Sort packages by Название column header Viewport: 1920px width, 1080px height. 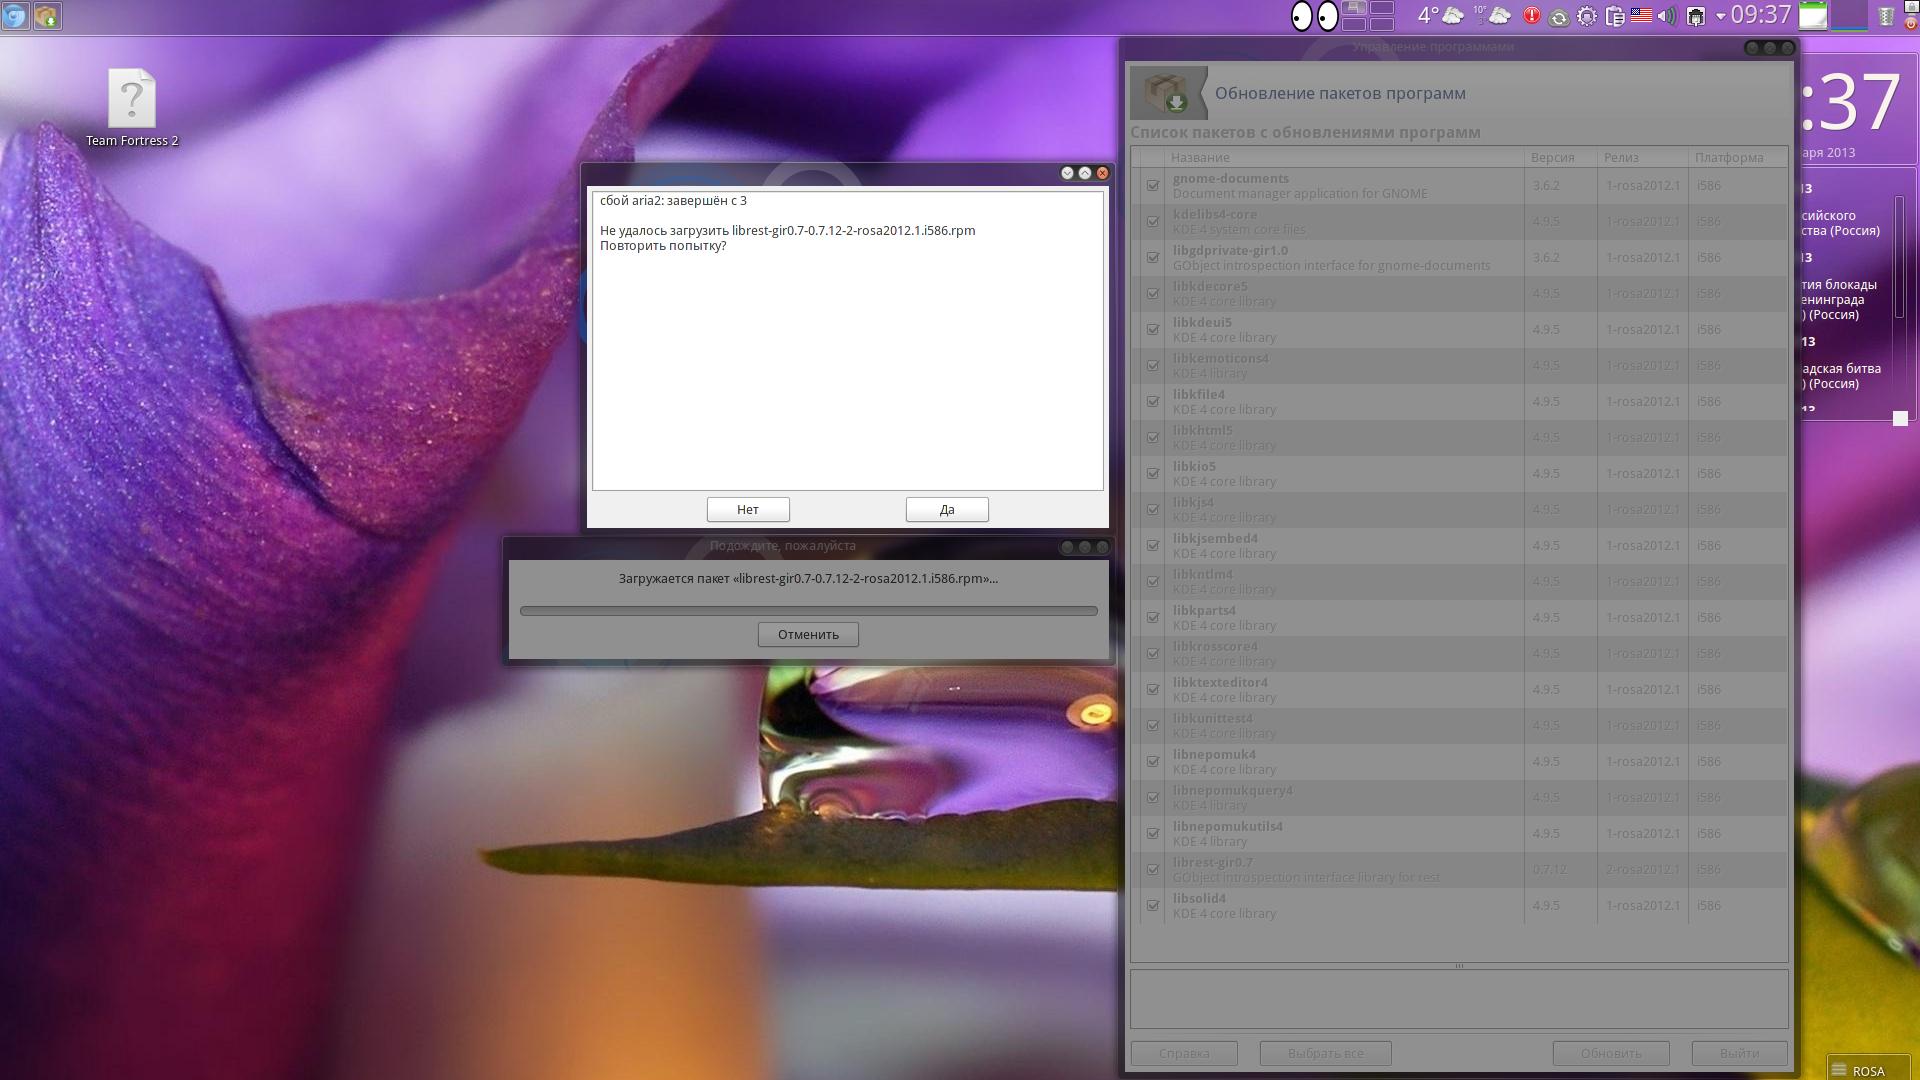(1200, 157)
